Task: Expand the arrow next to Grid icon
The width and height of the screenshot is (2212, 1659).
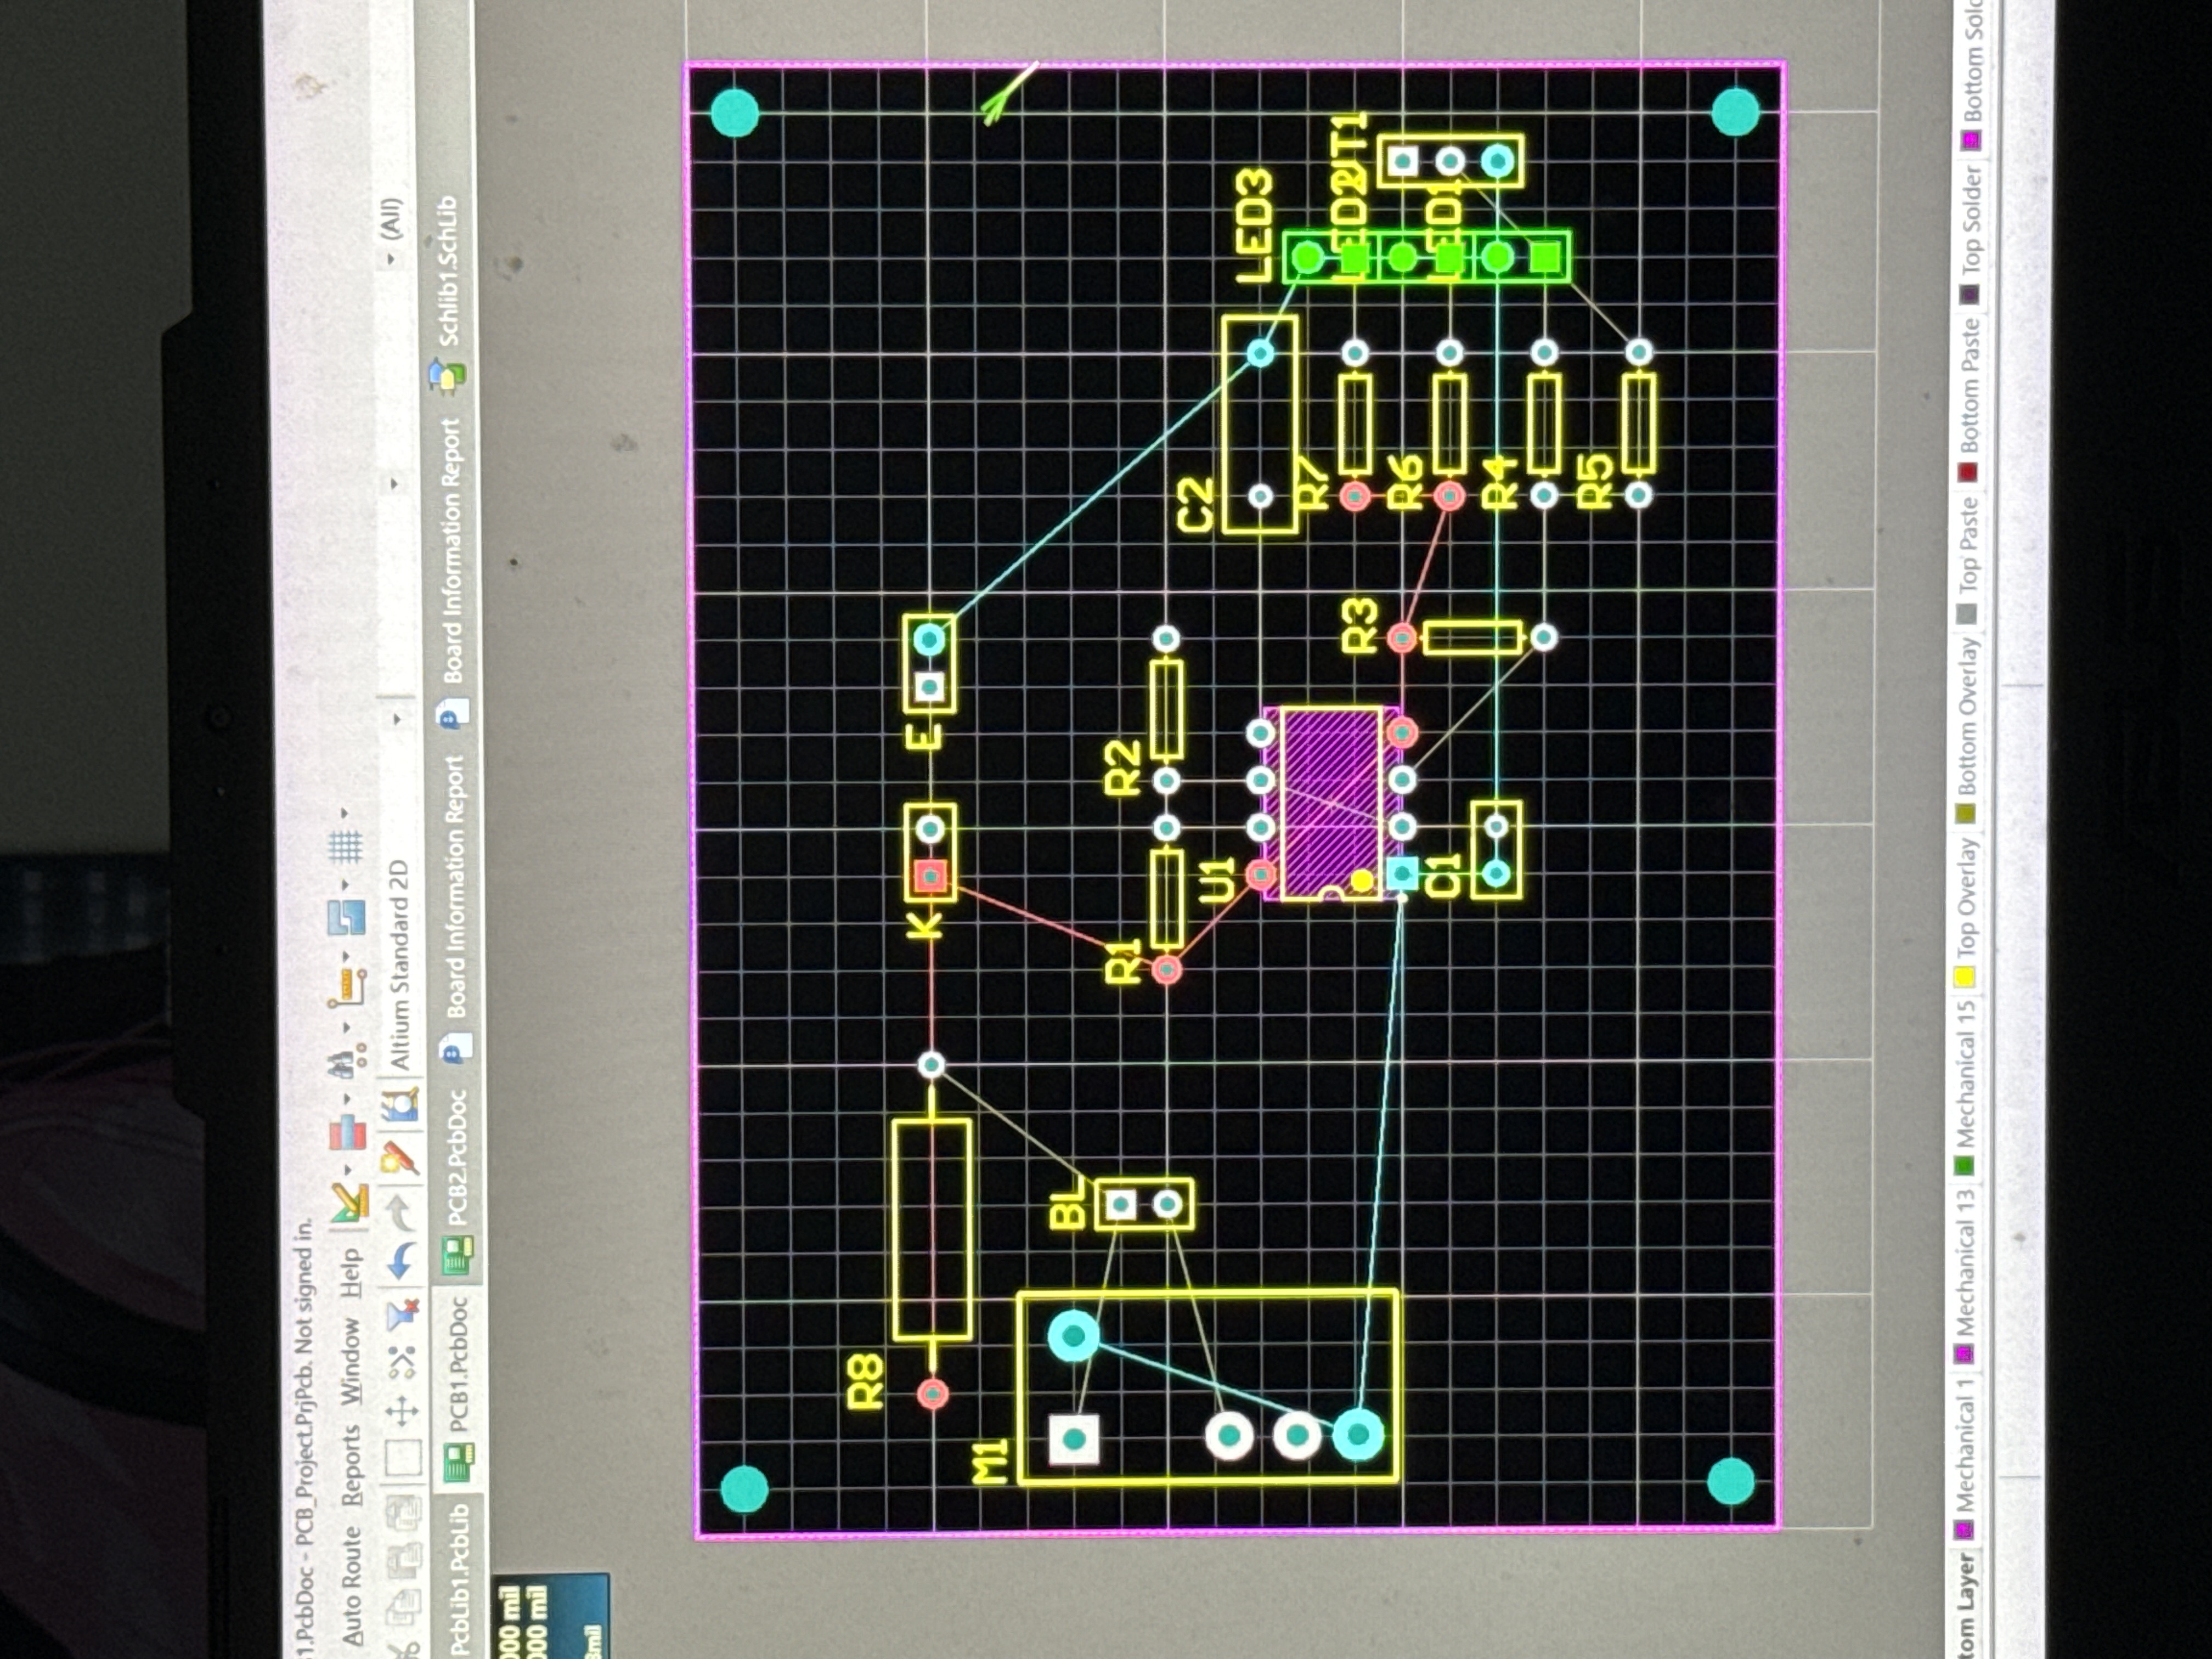Action: tap(345, 812)
